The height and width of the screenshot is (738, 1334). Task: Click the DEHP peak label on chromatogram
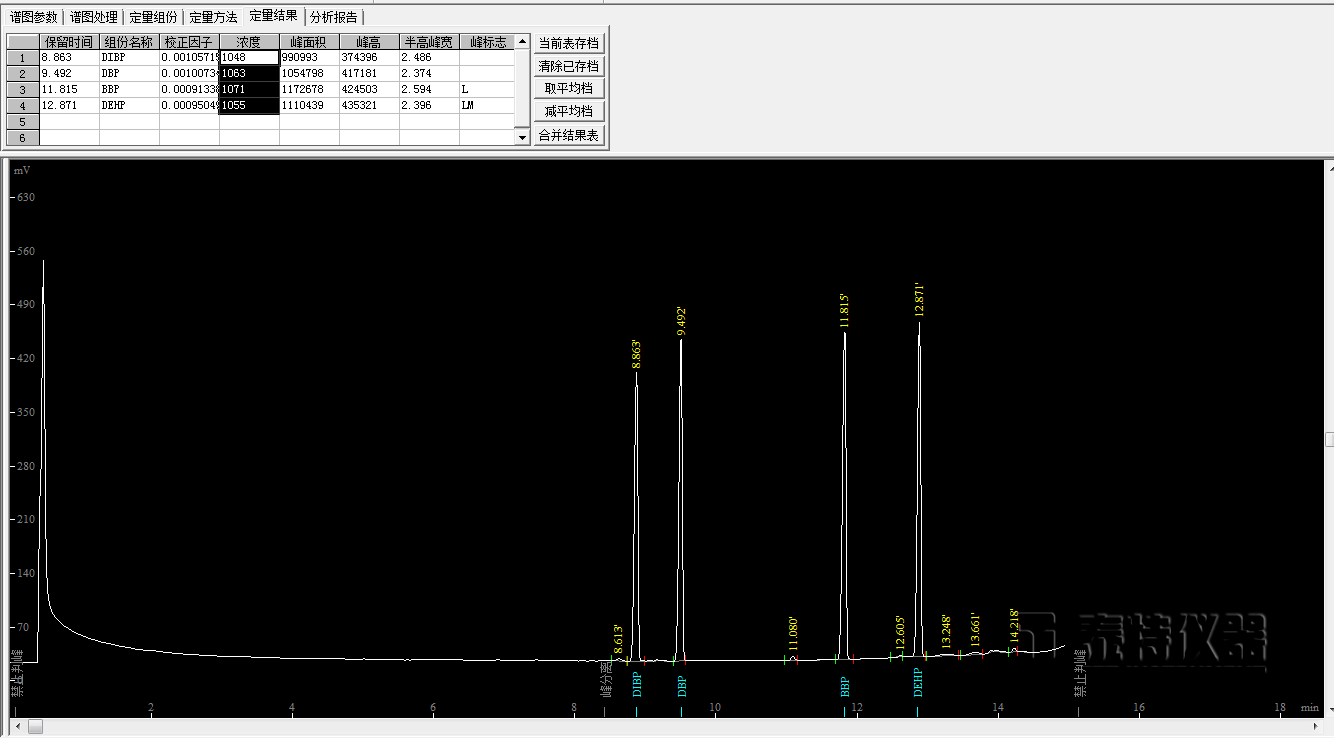pos(918,682)
